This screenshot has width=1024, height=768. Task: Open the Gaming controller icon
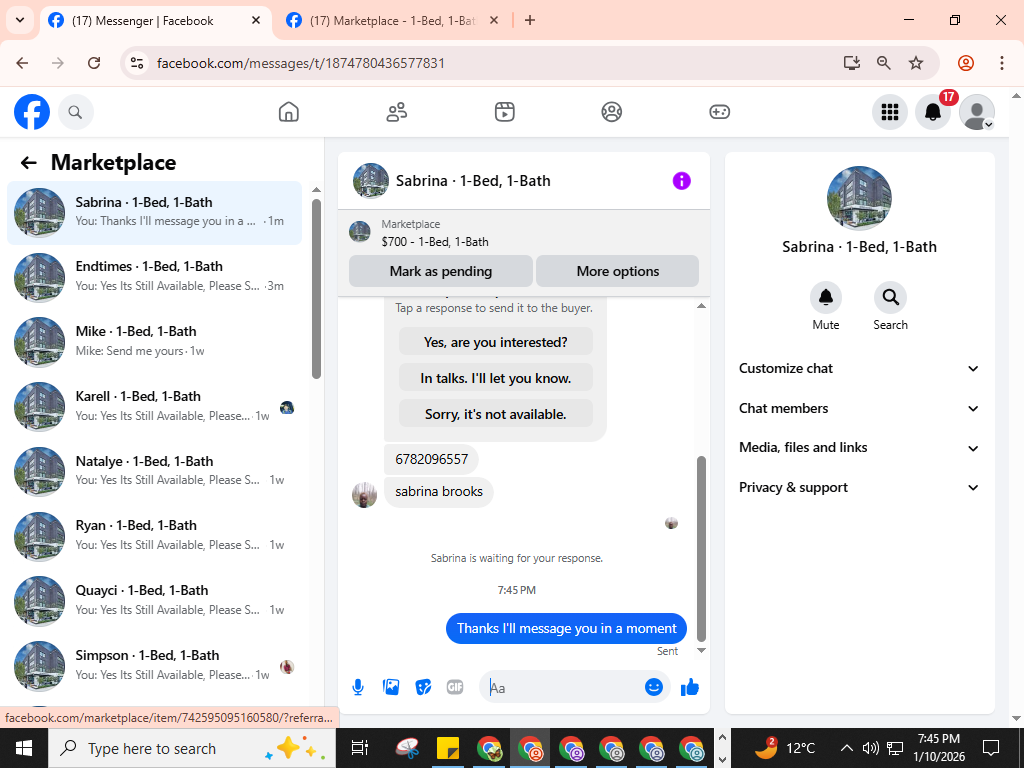point(720,112)
